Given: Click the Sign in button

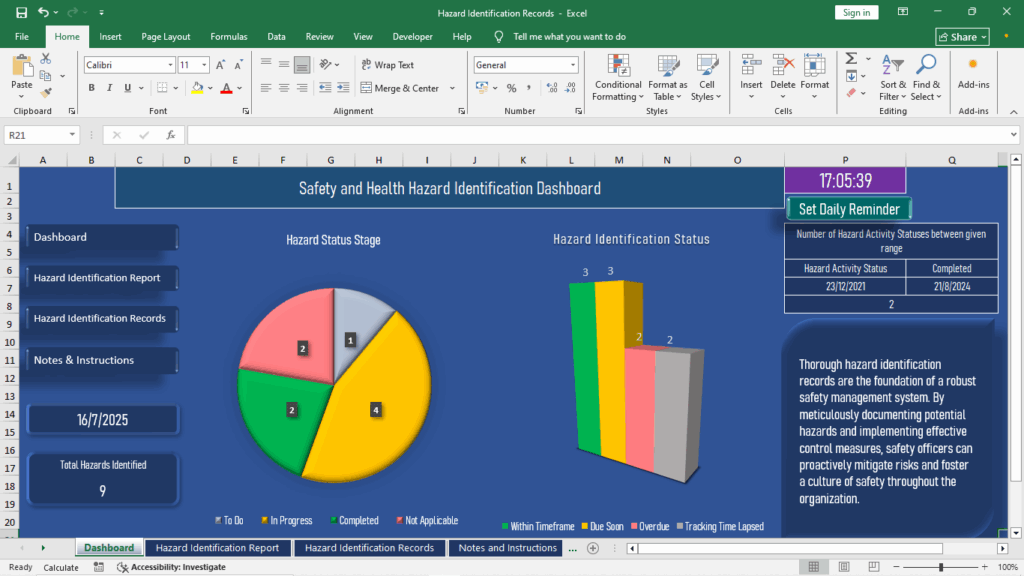Looking at the screenshot, I should tap(857, 12).
